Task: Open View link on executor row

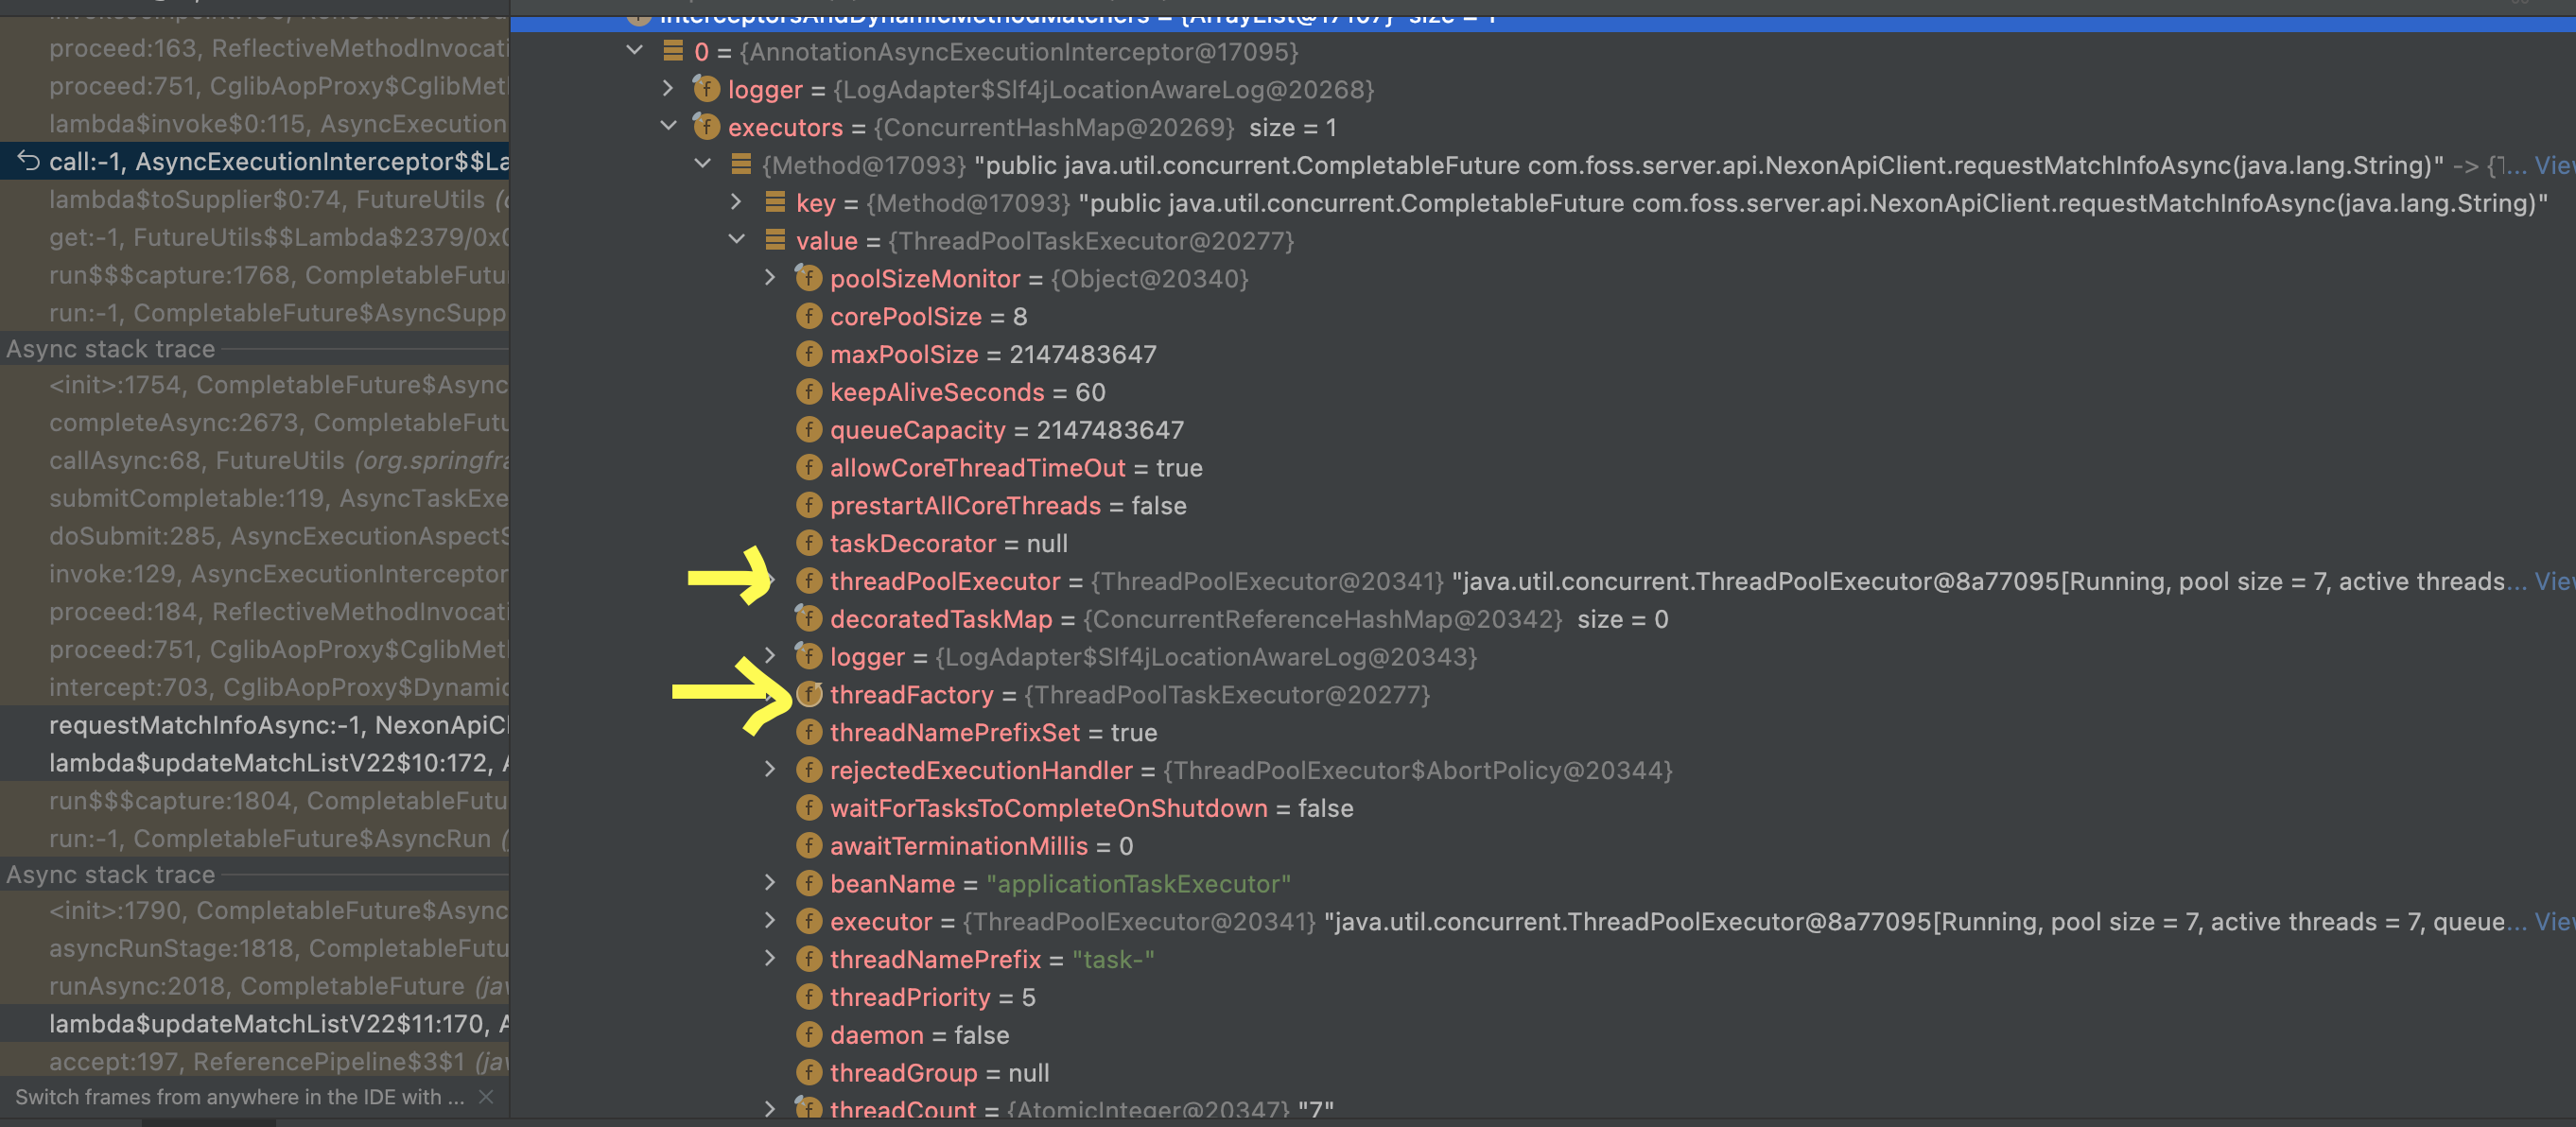Action: click(x=2553, y=922)
